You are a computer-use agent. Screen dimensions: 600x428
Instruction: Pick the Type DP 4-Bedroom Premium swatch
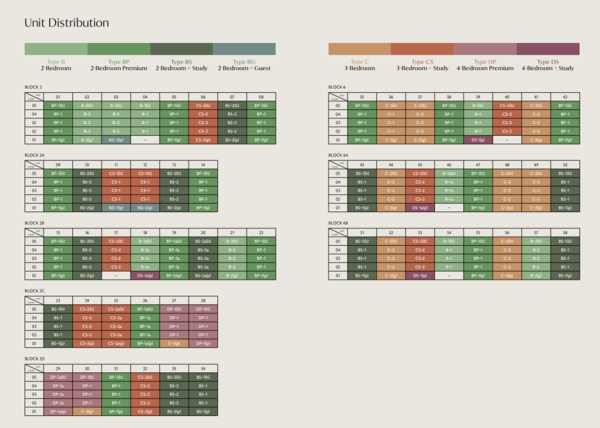point(485,48)
